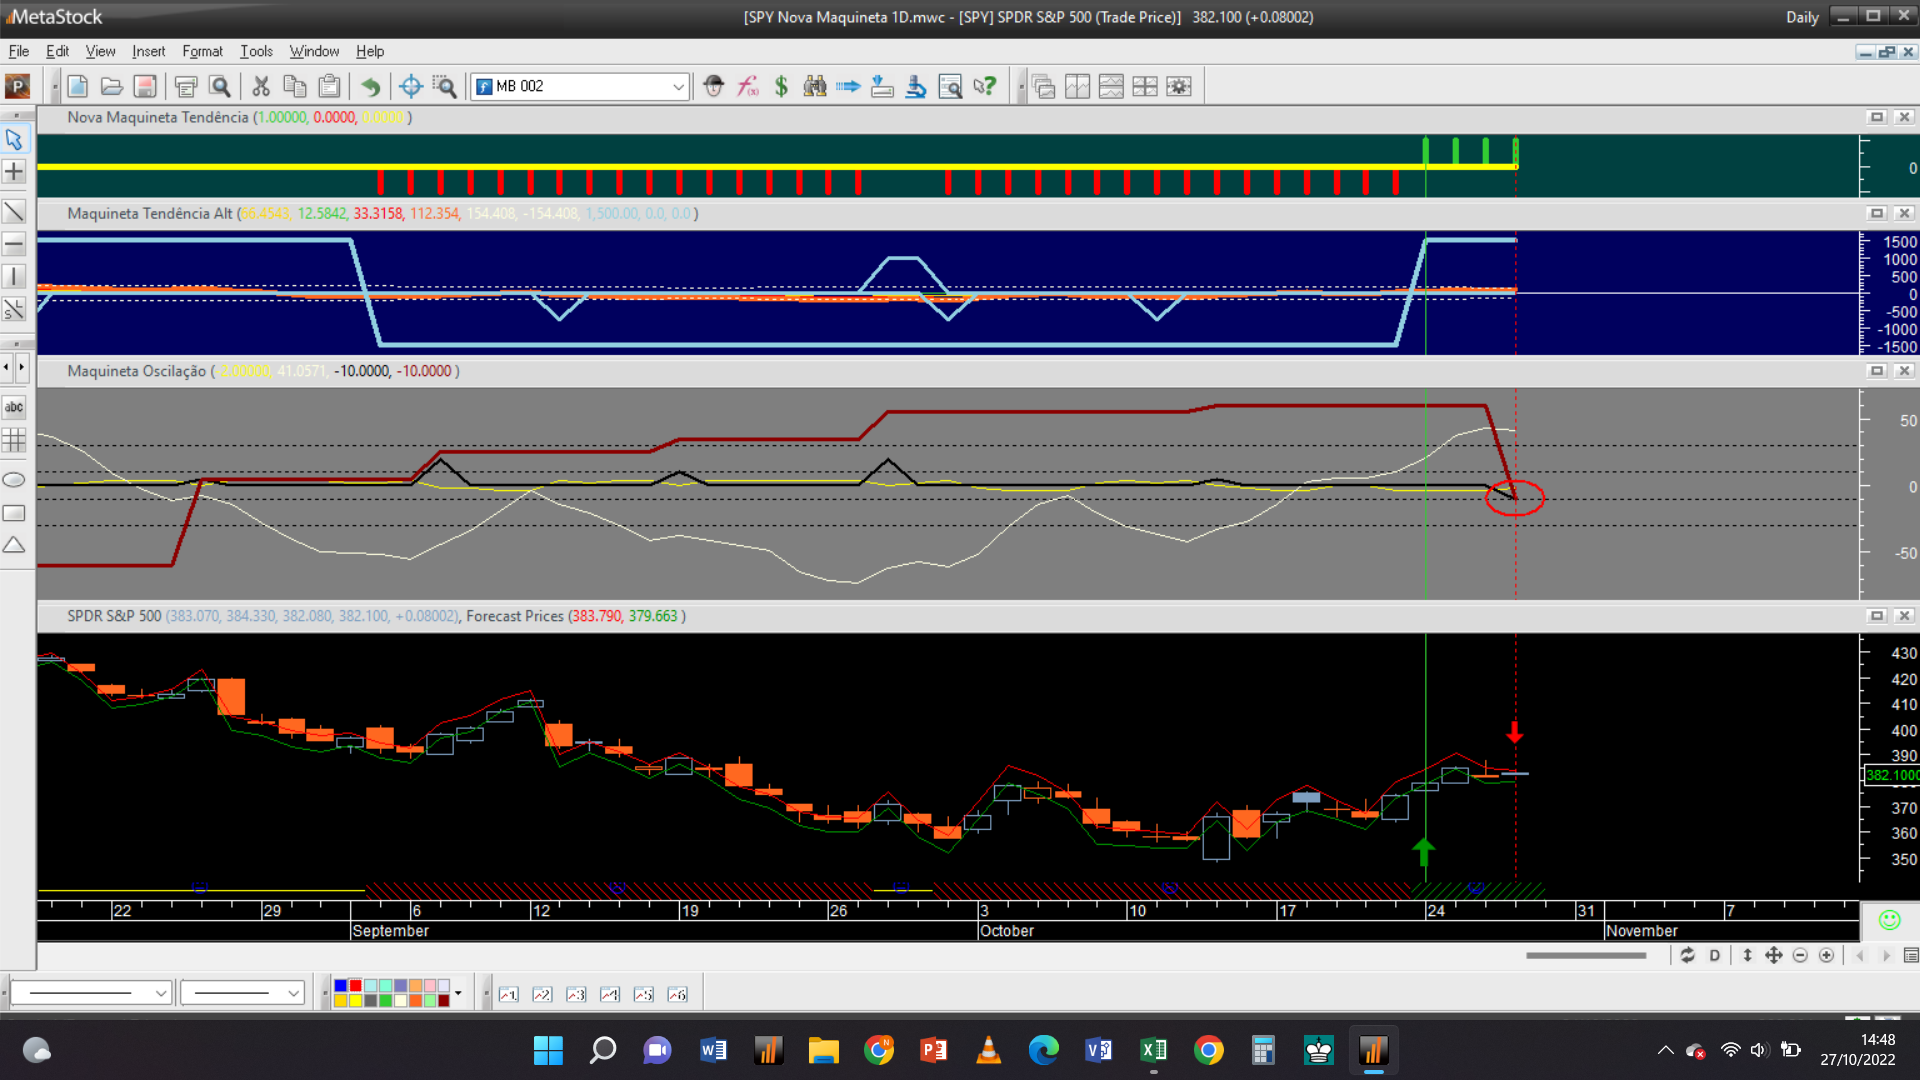Click the zoom in plus button

[1826, 956]
